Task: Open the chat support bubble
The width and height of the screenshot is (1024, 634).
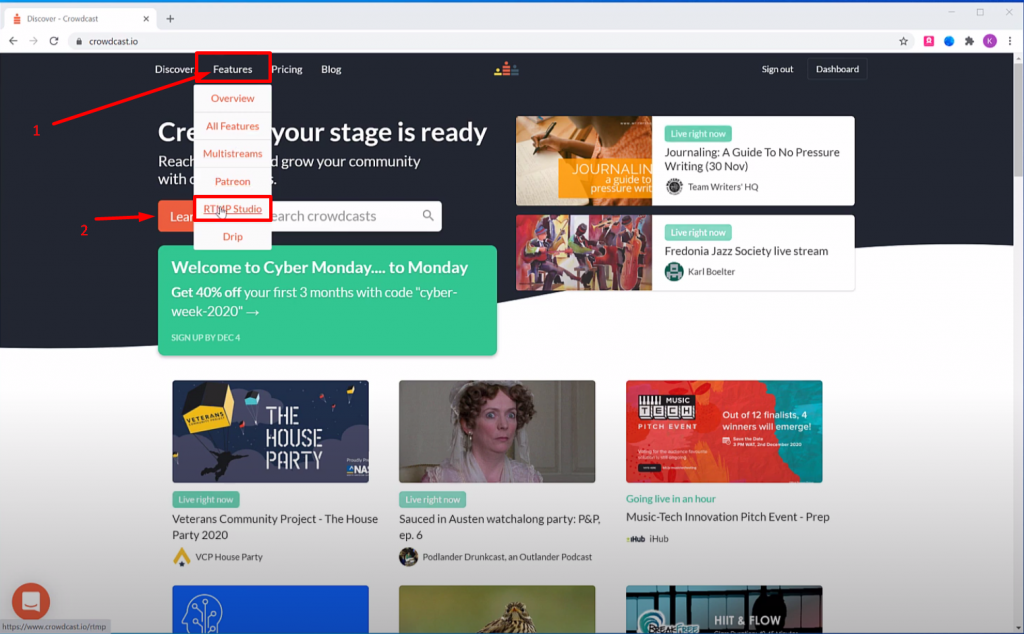Action: (31, 601)
